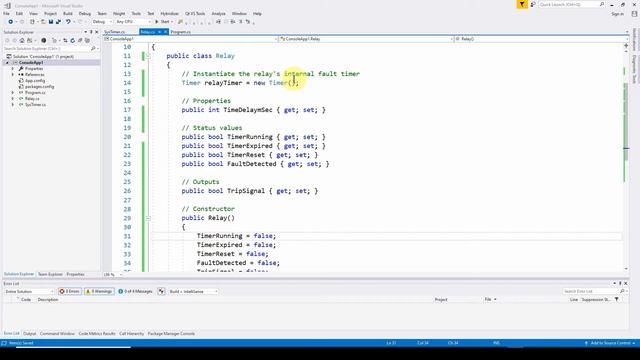This screenshot has height=360, width=640.
Task: Open the editor zoom percentage dropdown
Action: (x=113, y=275)
